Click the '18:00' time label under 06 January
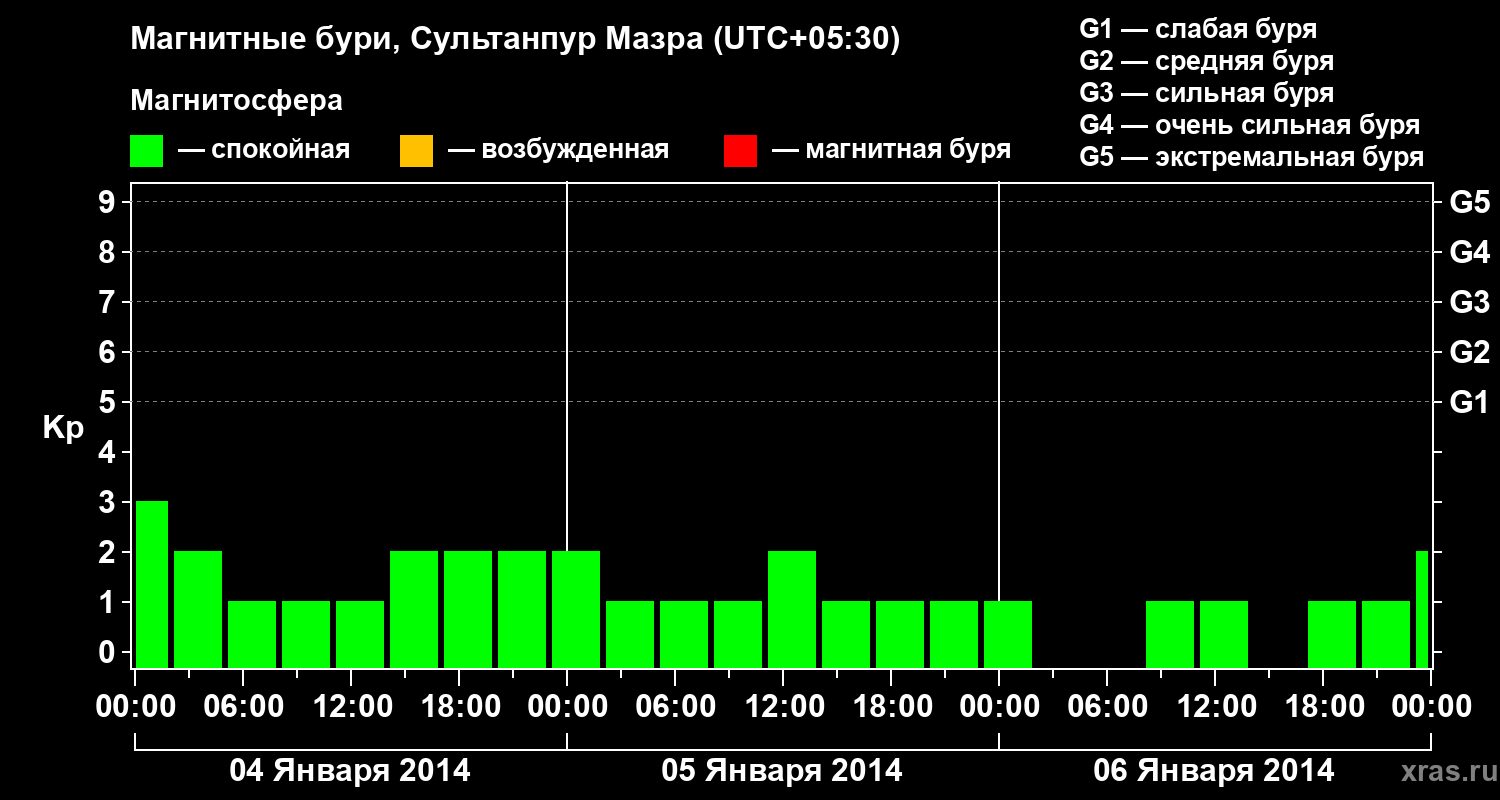The width and height of the screenshot is (1500, 800). pyautogui.click(x=1326, y=707)
